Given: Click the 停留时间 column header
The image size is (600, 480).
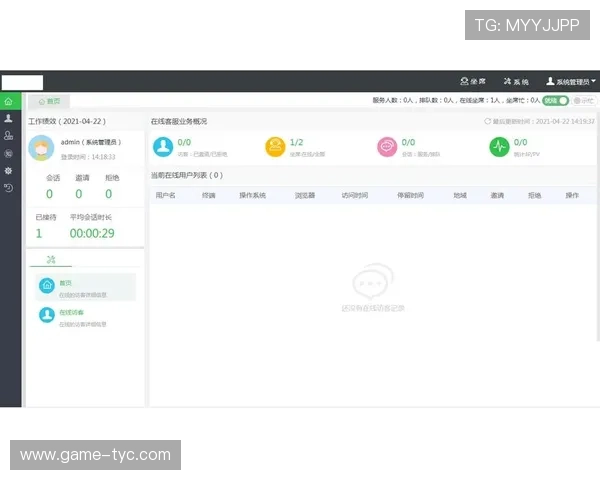Looking at the screenshot, I should (410, 195).
